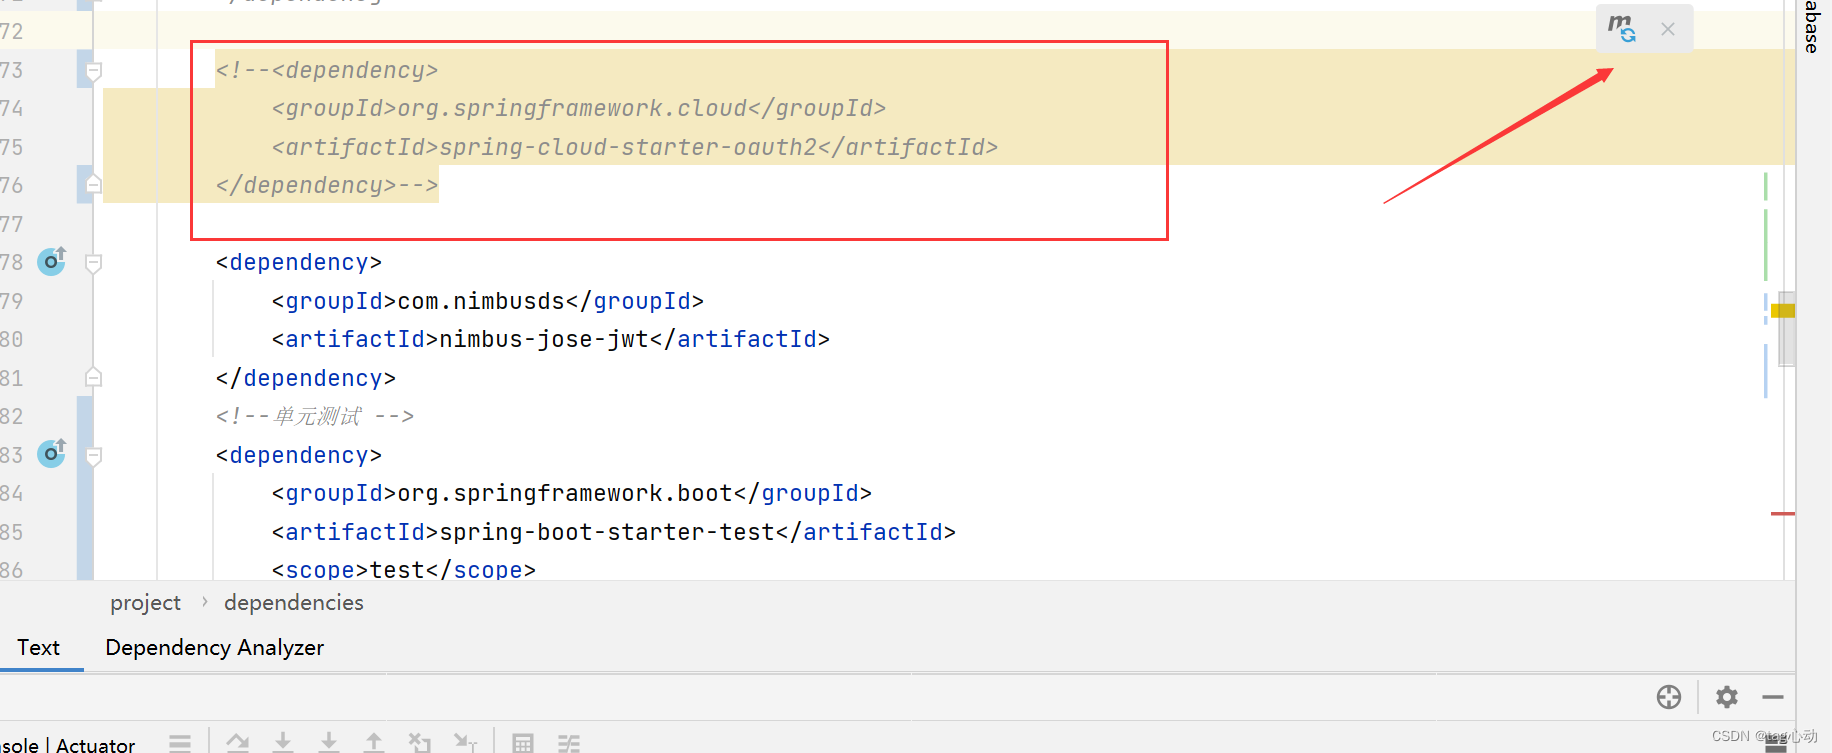
Task: Select the Text editor tab
Action: 39,648
